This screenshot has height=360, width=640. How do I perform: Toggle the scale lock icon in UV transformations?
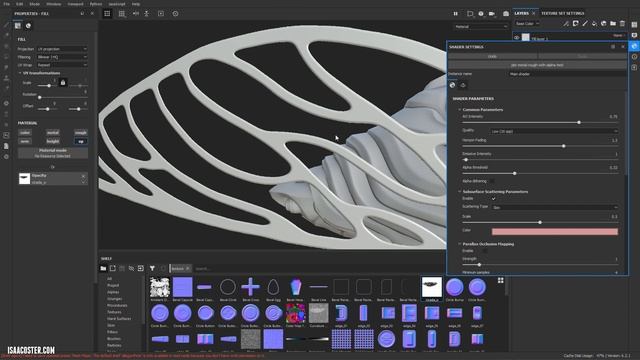63,83
